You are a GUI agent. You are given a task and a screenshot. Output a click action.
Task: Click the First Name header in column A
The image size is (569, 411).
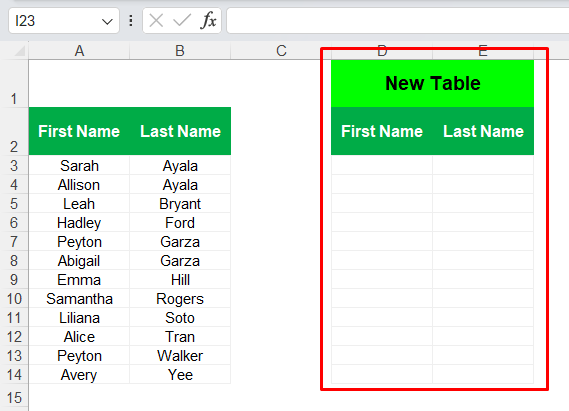[79, 131]
